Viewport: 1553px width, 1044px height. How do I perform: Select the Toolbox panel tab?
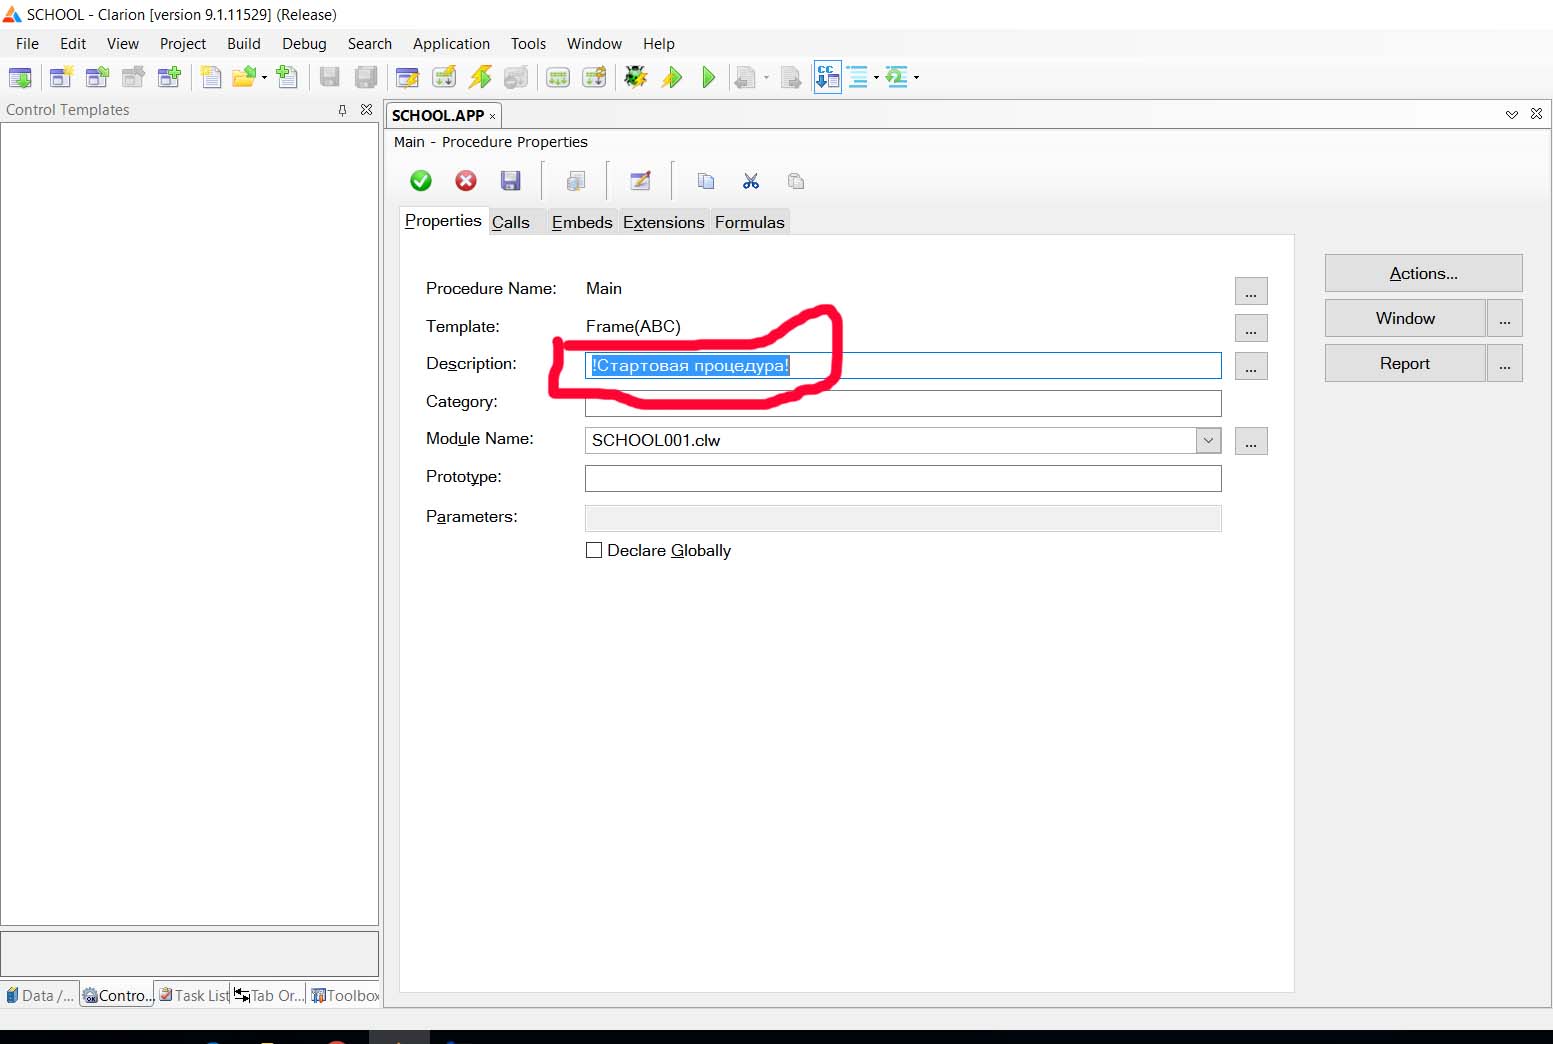click(x=346, y=995)
